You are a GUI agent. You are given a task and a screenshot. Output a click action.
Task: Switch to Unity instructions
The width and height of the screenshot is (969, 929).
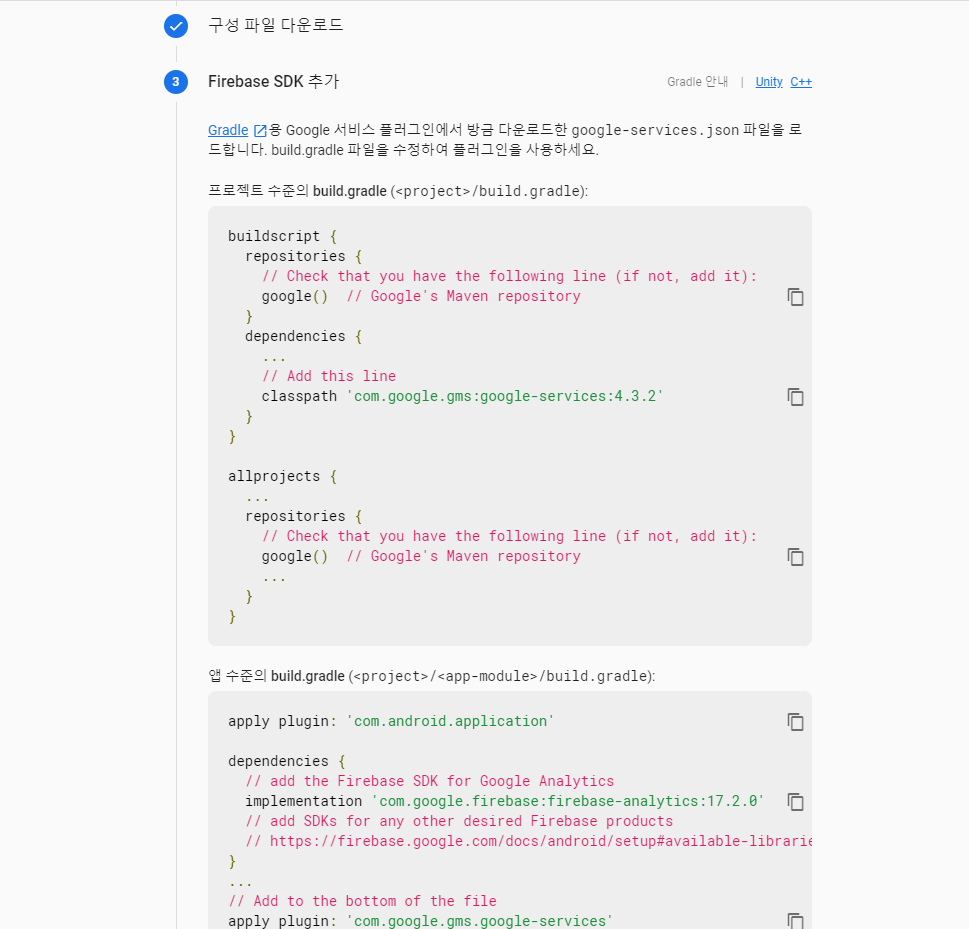769,82
